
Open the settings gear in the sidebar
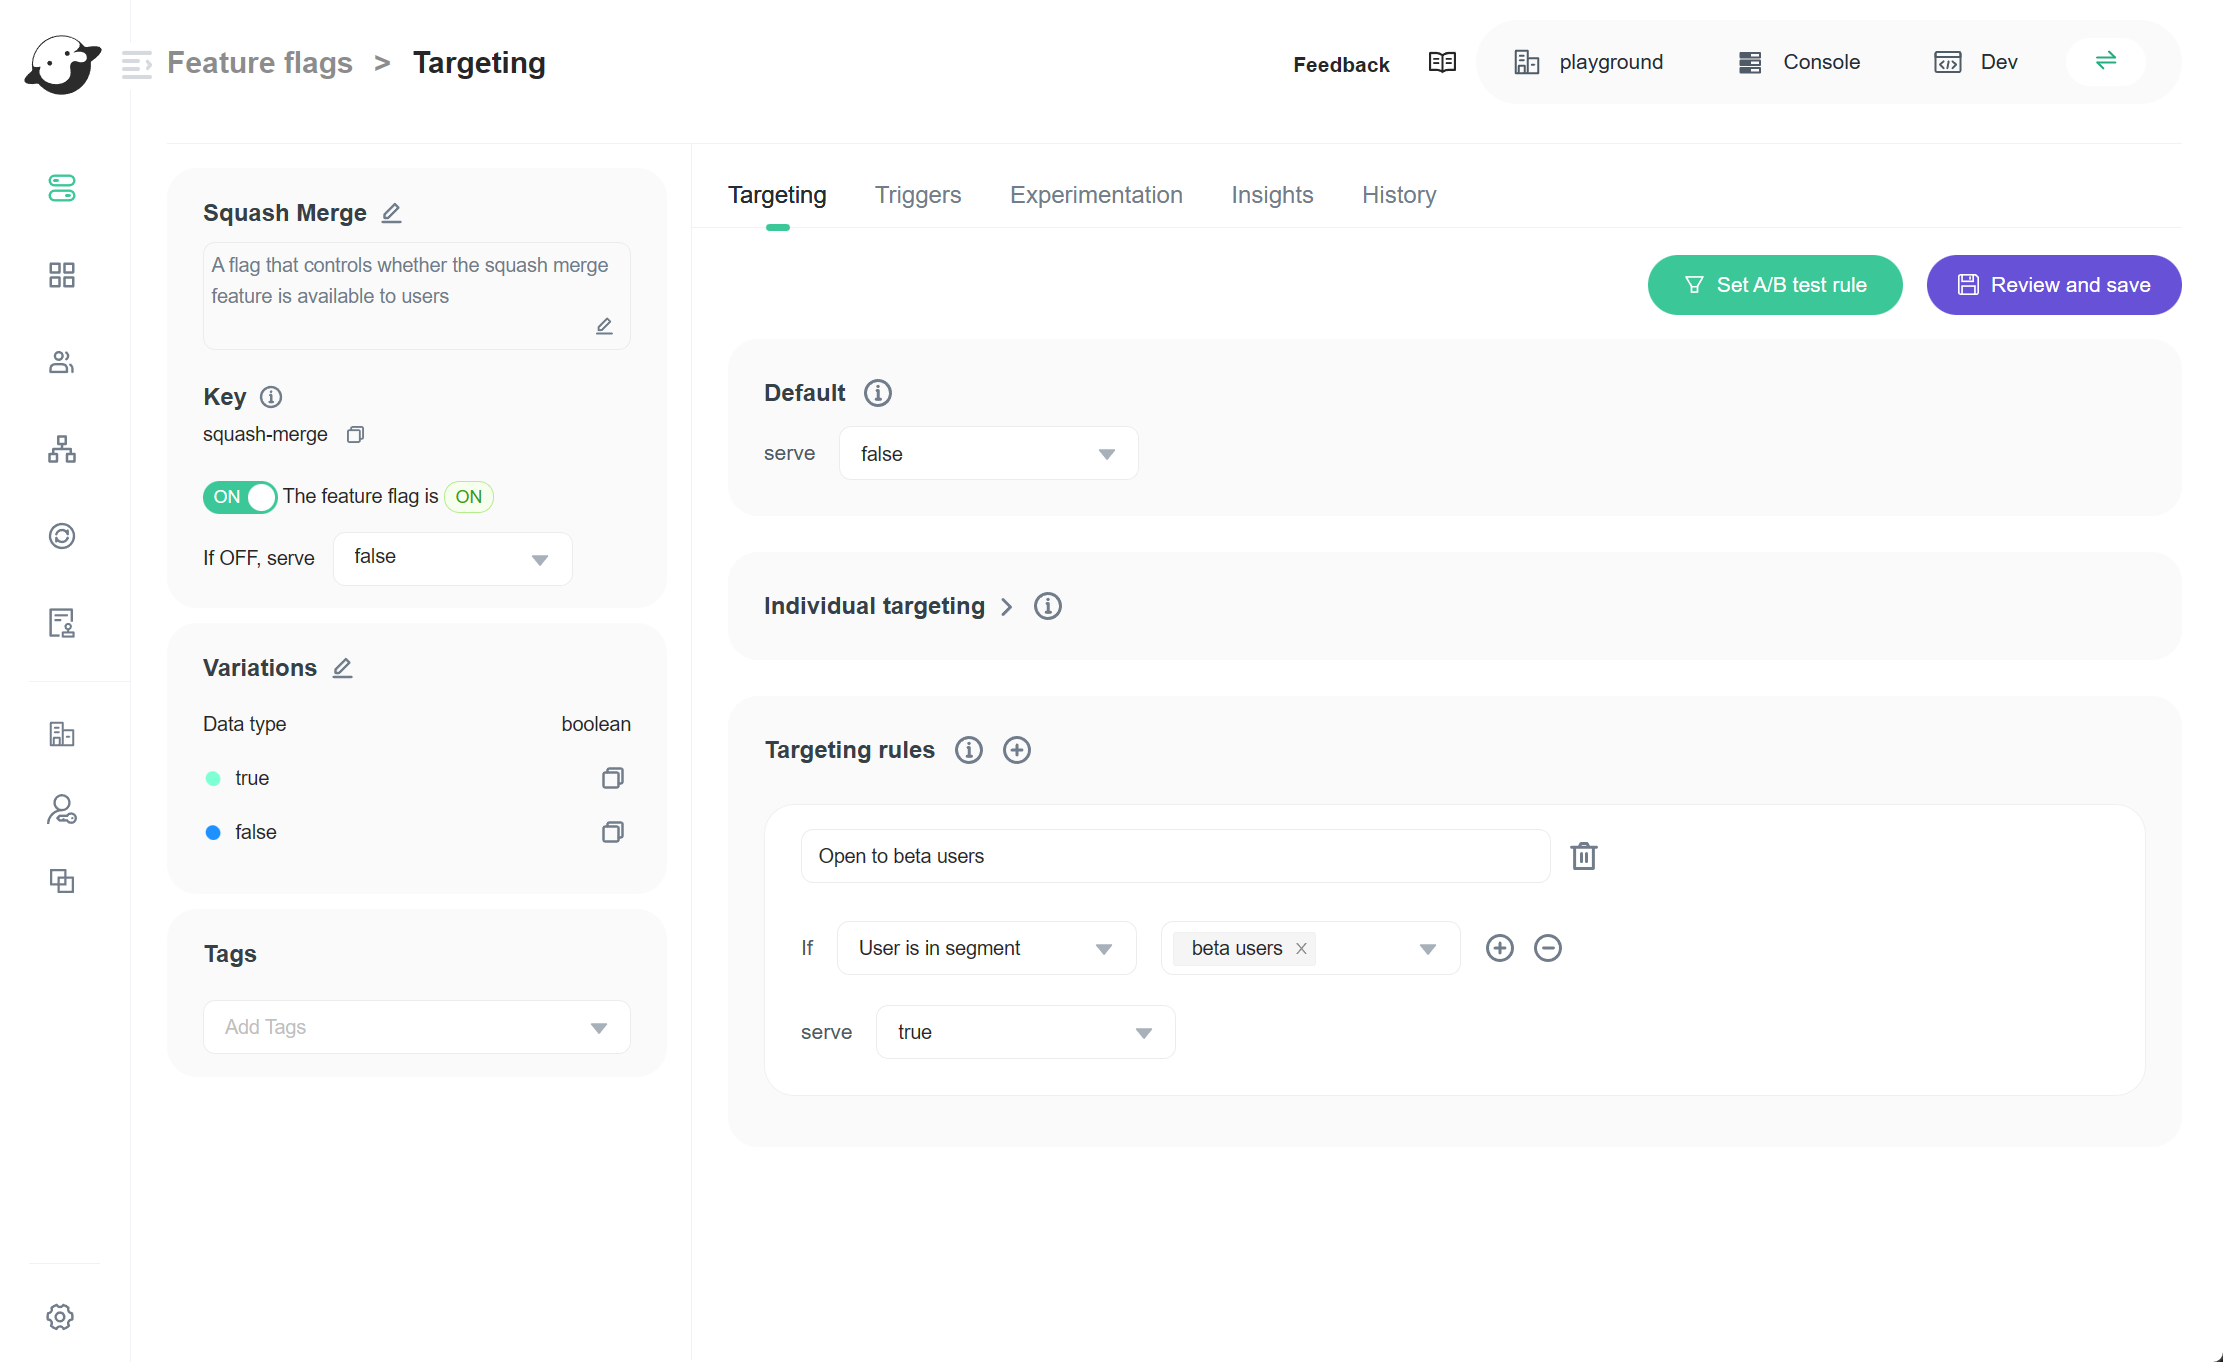point(60,1317)
